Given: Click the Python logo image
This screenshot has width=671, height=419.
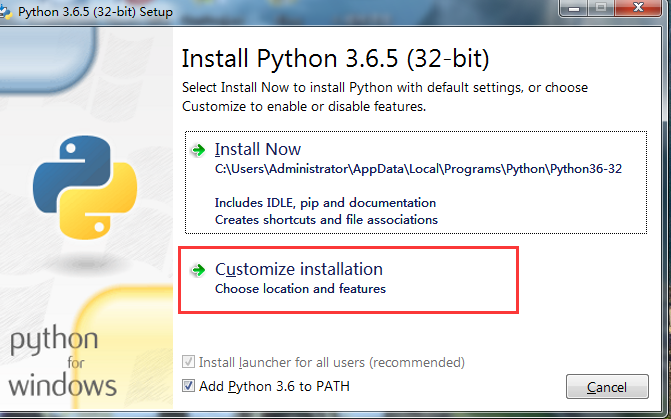Looking at the screenshot, I should pos(85,187).
